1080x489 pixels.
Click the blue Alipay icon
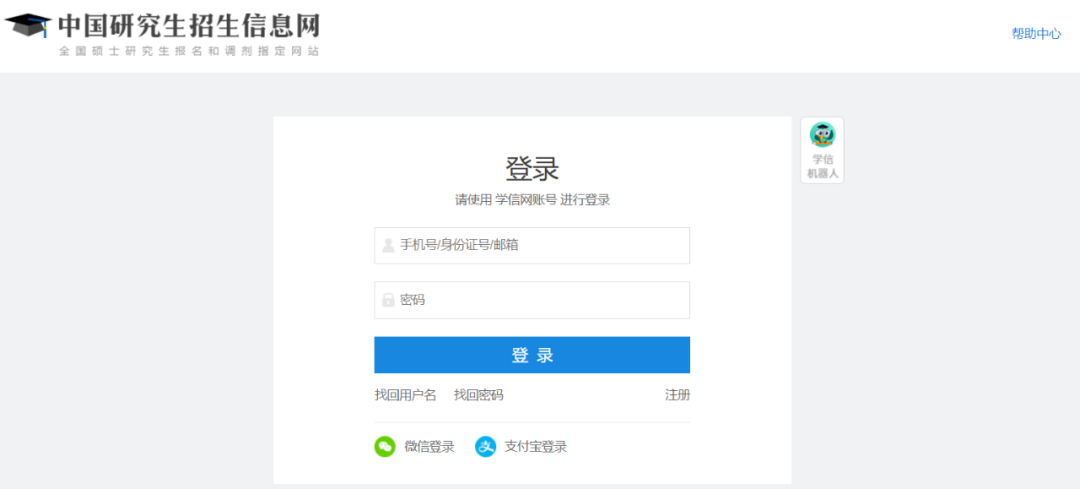pyautogui.click(x=486, y=447)
